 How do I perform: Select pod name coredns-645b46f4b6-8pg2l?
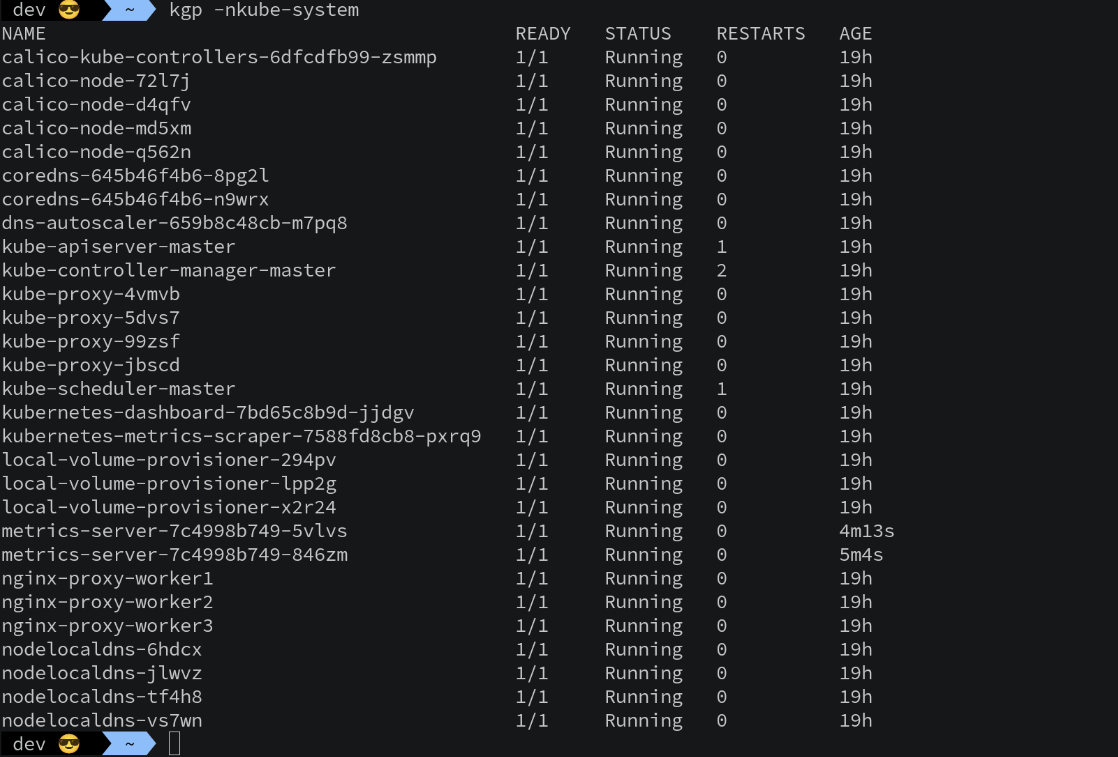point(135,176)
